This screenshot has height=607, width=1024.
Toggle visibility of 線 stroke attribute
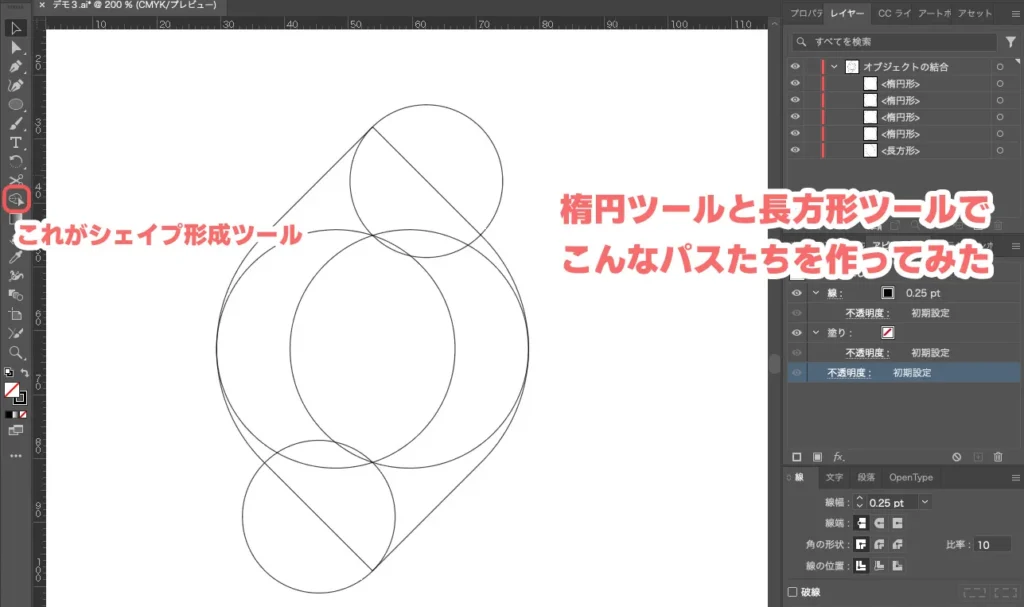pyautogui.click(x=796, y=293)
